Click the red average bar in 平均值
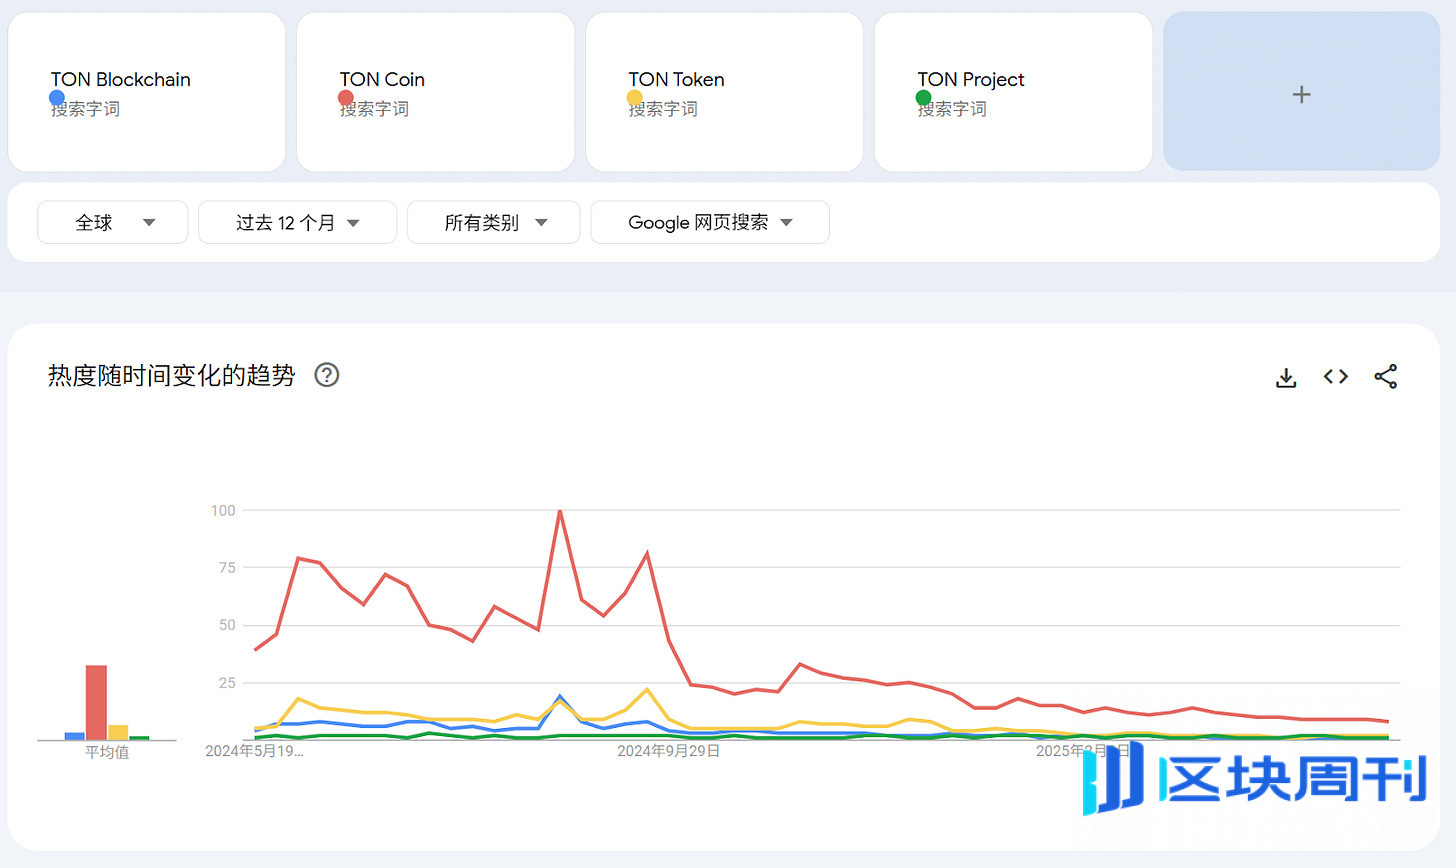The width and height of the screenshot is (1456, 868). coord(96,702)
